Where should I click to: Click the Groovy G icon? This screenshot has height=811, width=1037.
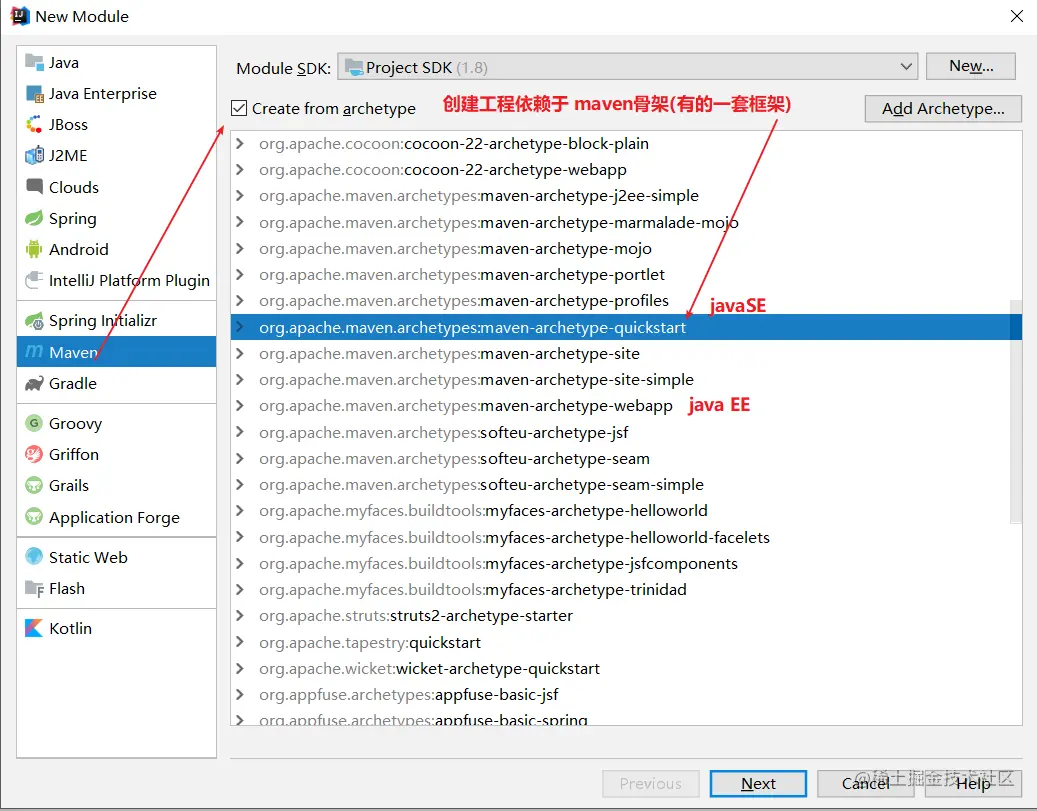coord(34,423)
